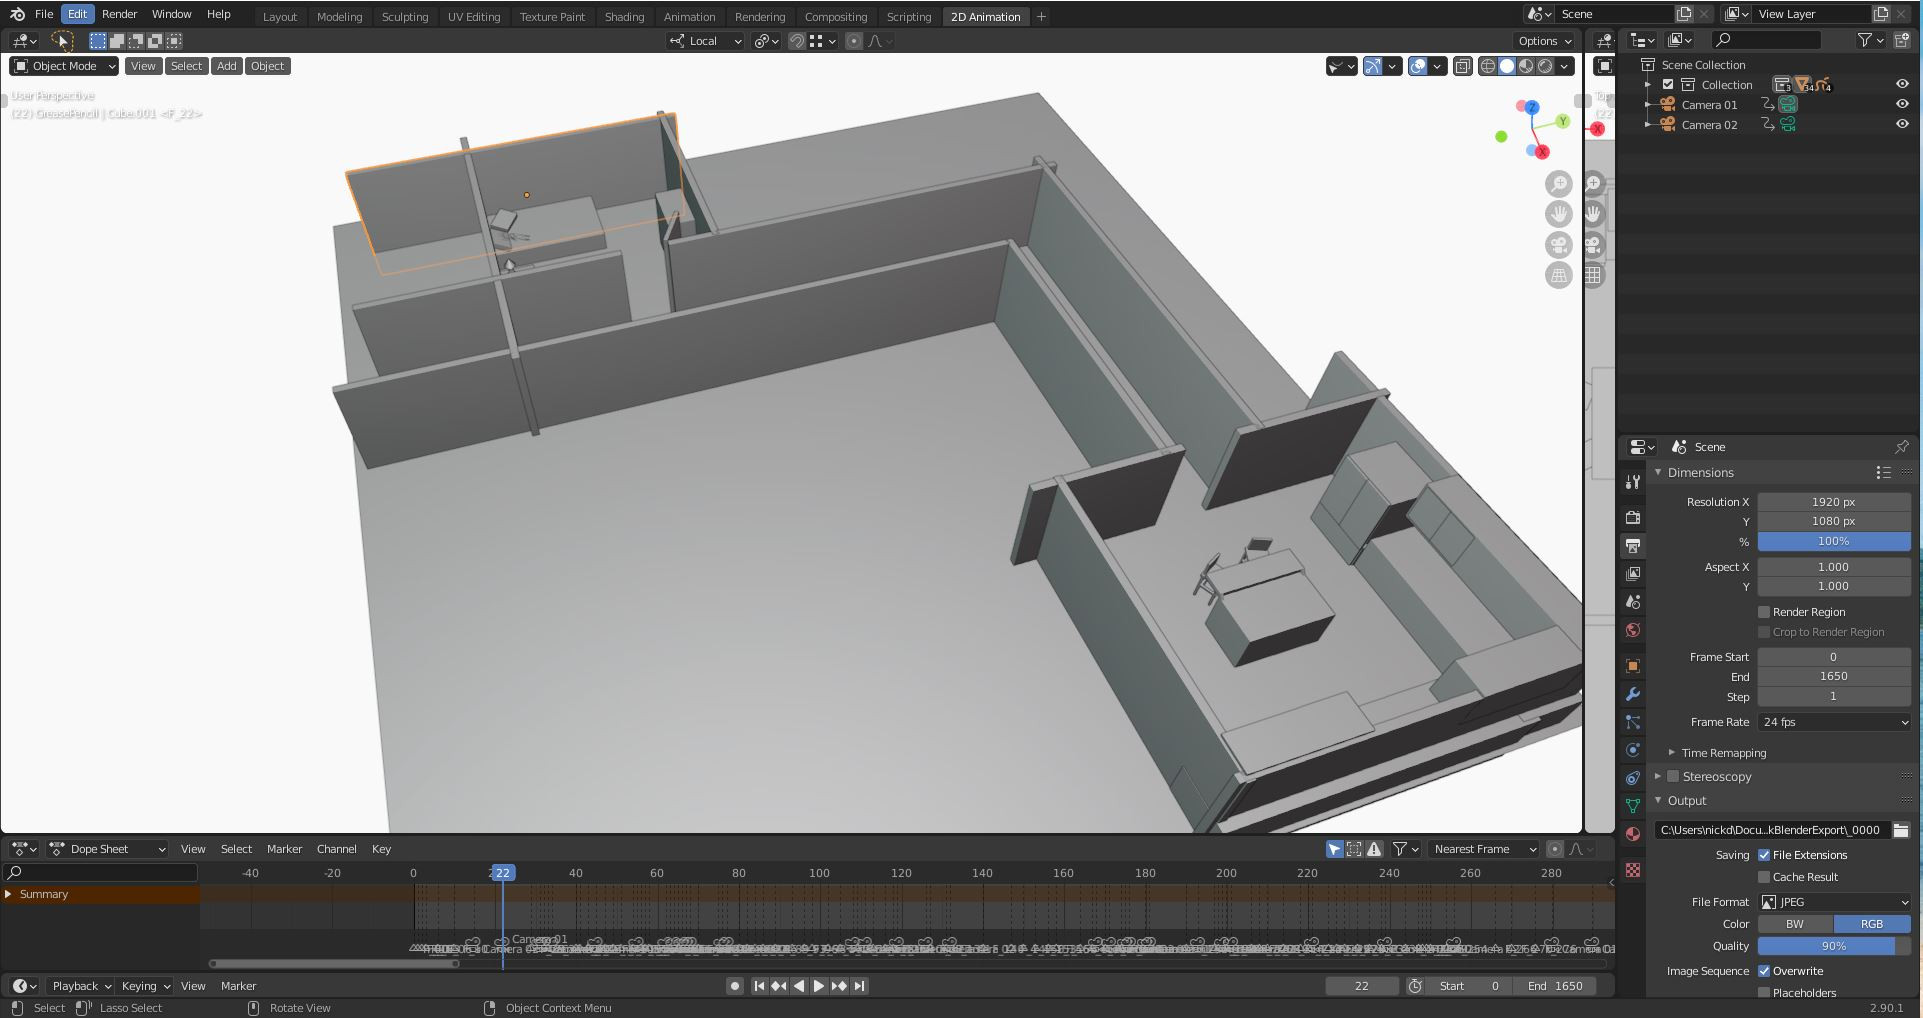1923x1018 pixels.
Task: Enable the Cache Result checkbox
Action: pos(1764,877)
